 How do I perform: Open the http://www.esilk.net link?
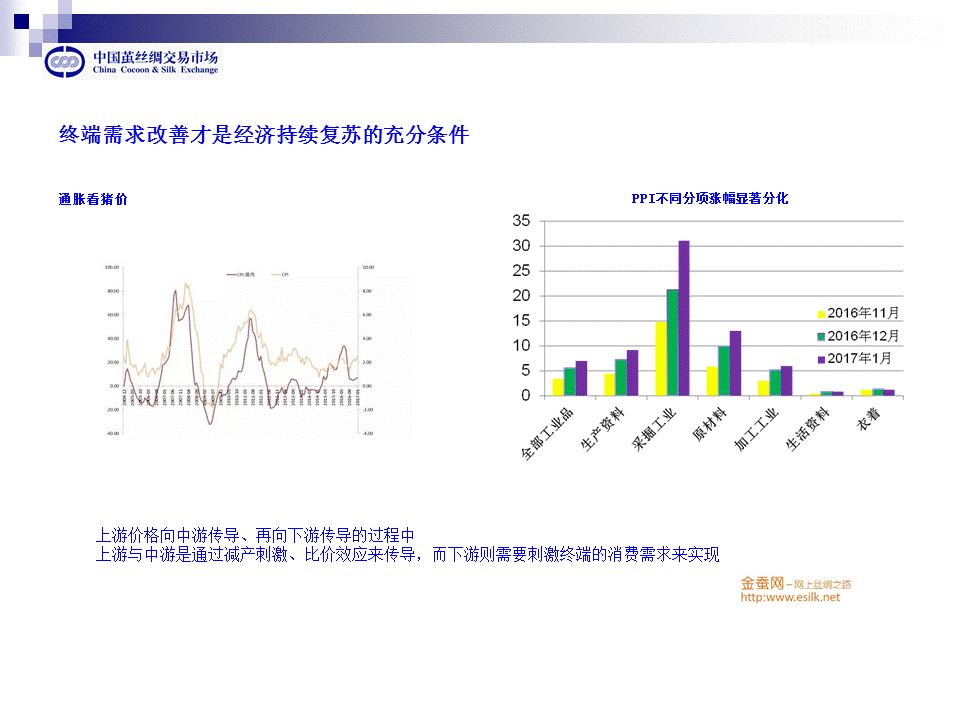[x=789, y=598]
